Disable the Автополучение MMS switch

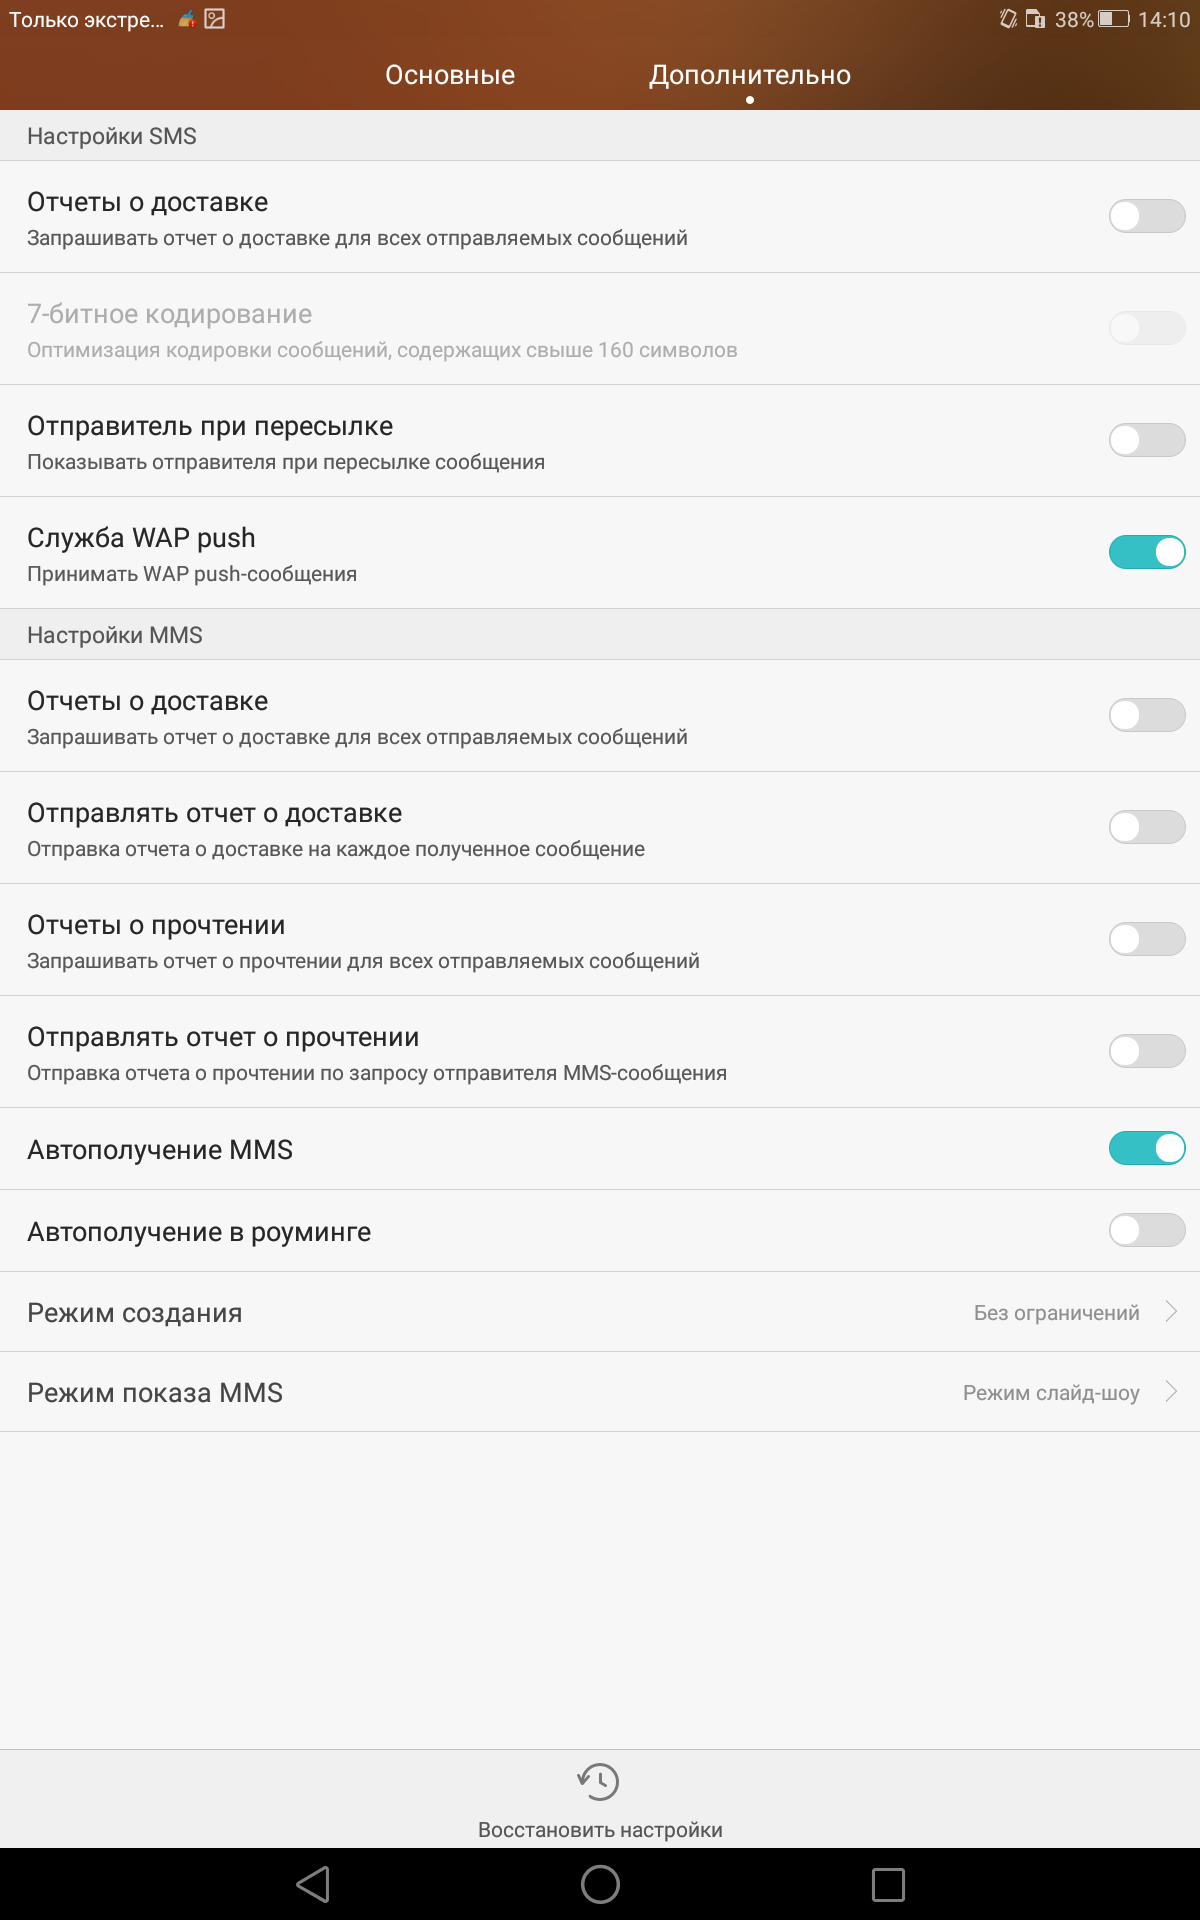tap(1147, 1148)
